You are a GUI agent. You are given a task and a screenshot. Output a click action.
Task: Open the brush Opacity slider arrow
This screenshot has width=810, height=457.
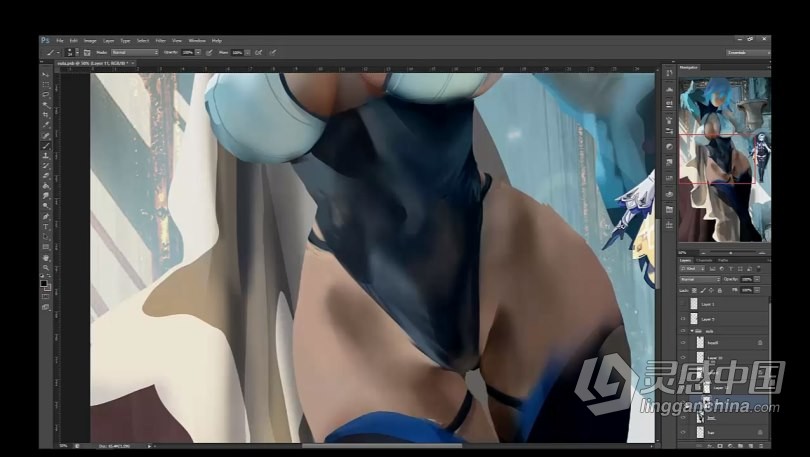pyautogui.click(x=198, y=52)
